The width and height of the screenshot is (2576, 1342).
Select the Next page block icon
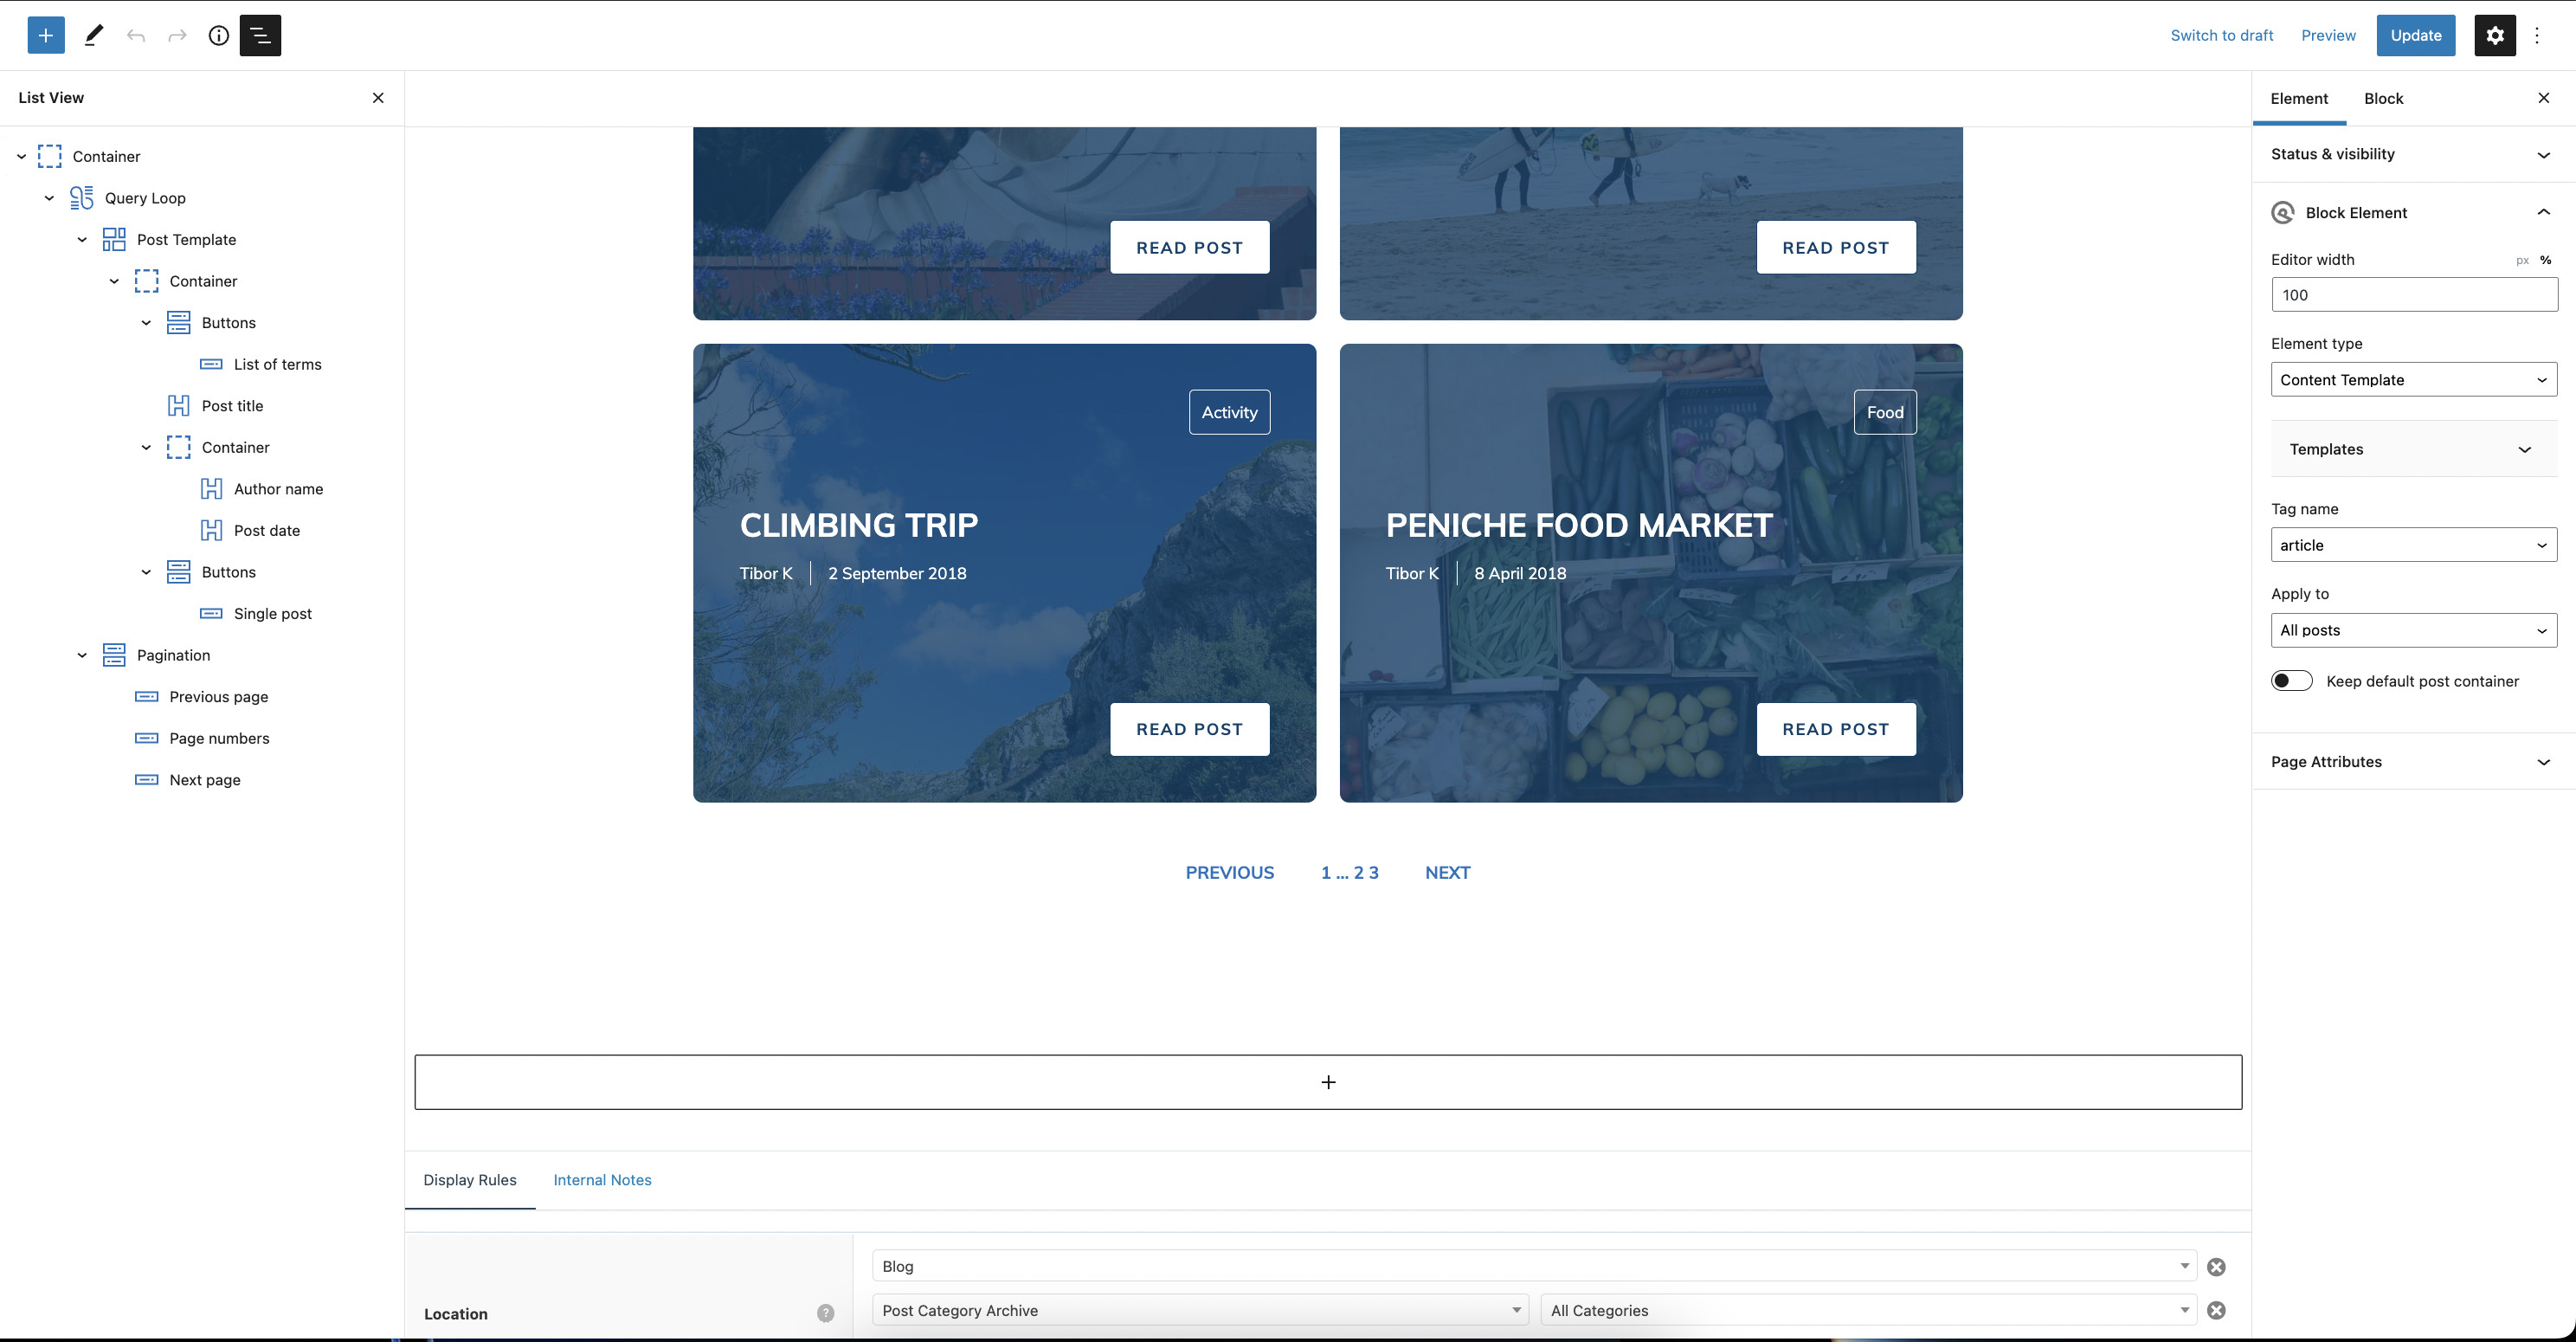(x=147, y=780)
